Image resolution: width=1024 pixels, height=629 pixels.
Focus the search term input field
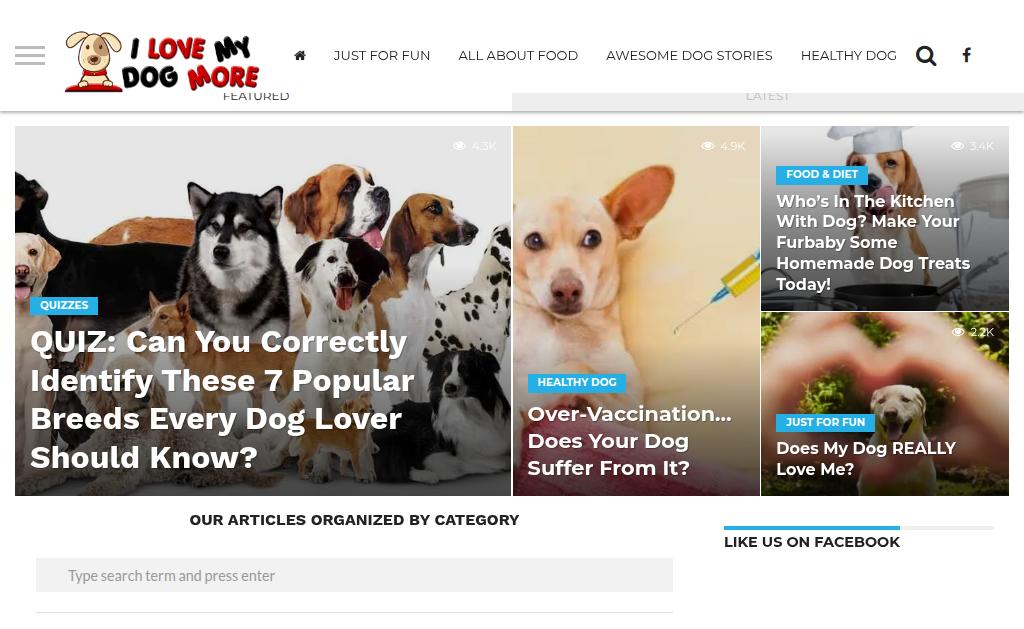click(x=354, y=575)
